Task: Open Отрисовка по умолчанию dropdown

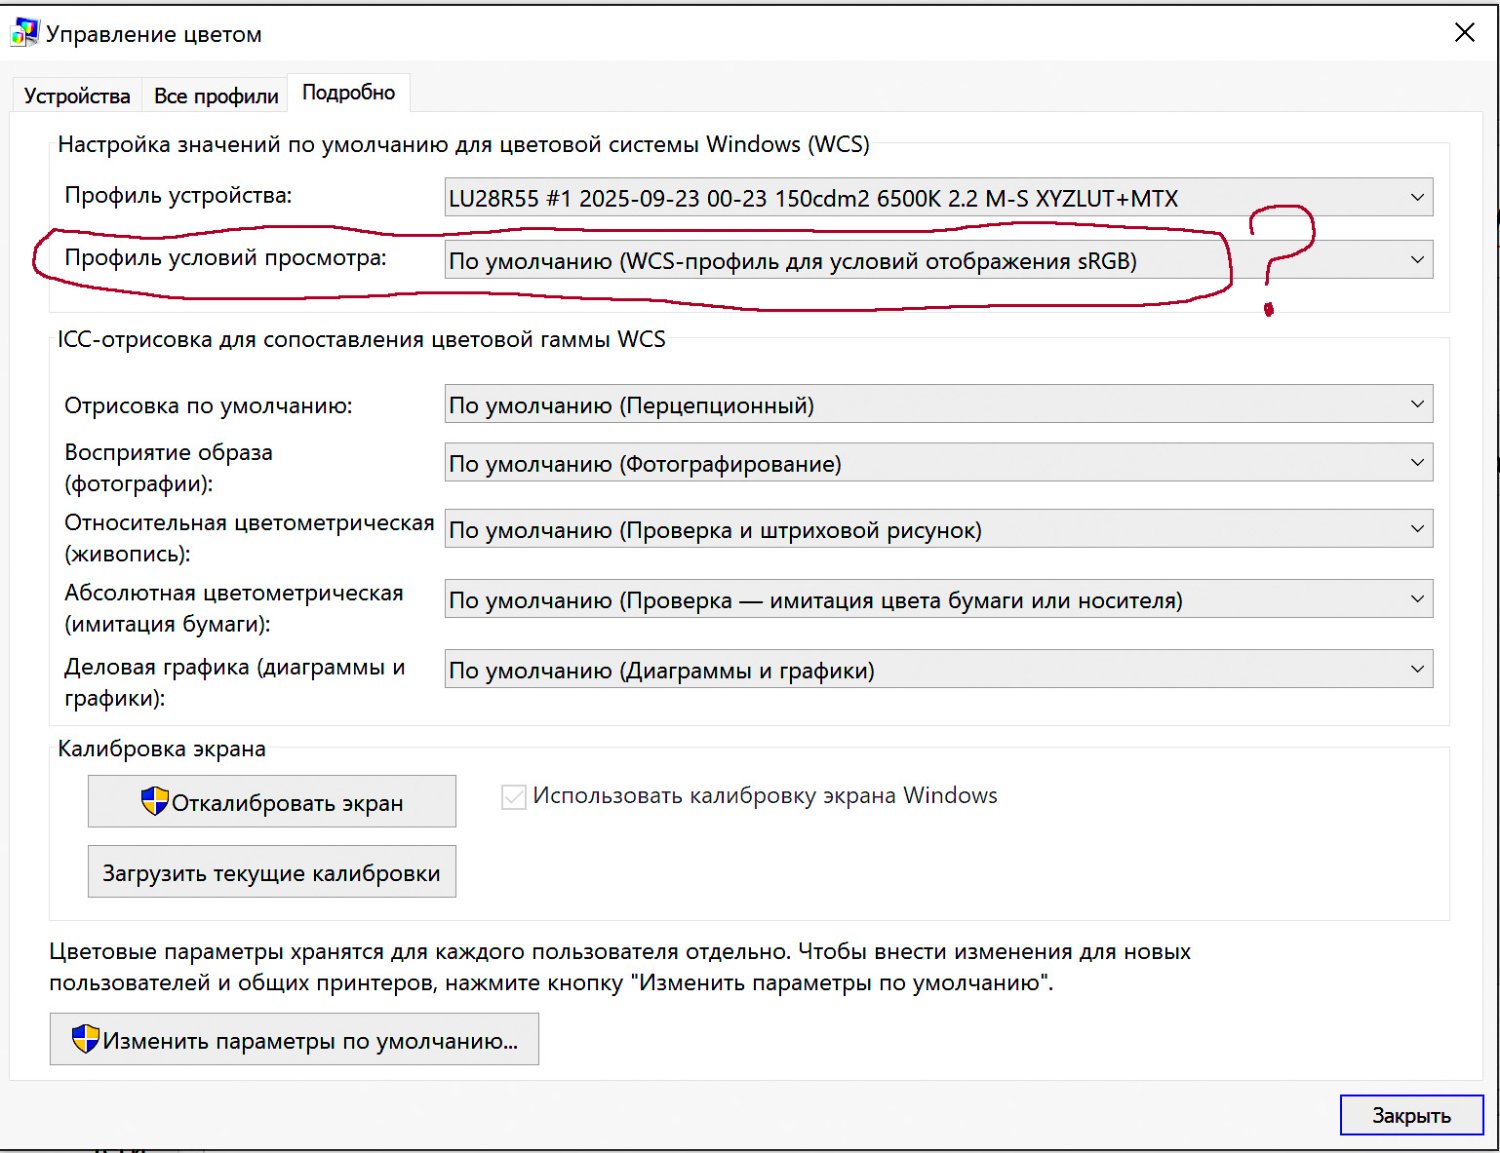Action: [x=939, y=405]
